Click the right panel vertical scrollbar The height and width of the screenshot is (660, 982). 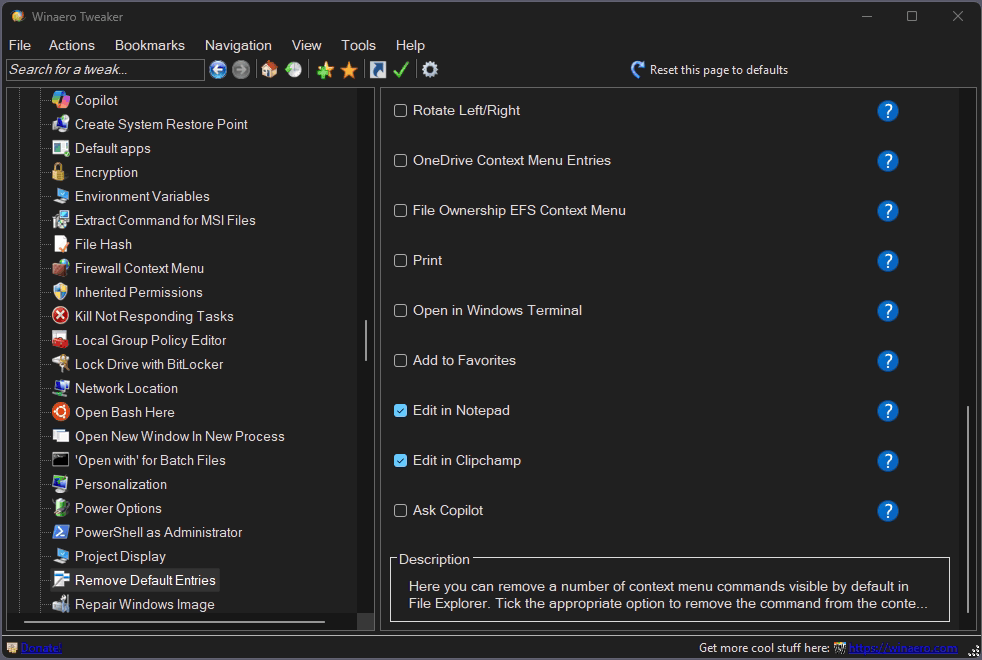(x=967, y=510)
